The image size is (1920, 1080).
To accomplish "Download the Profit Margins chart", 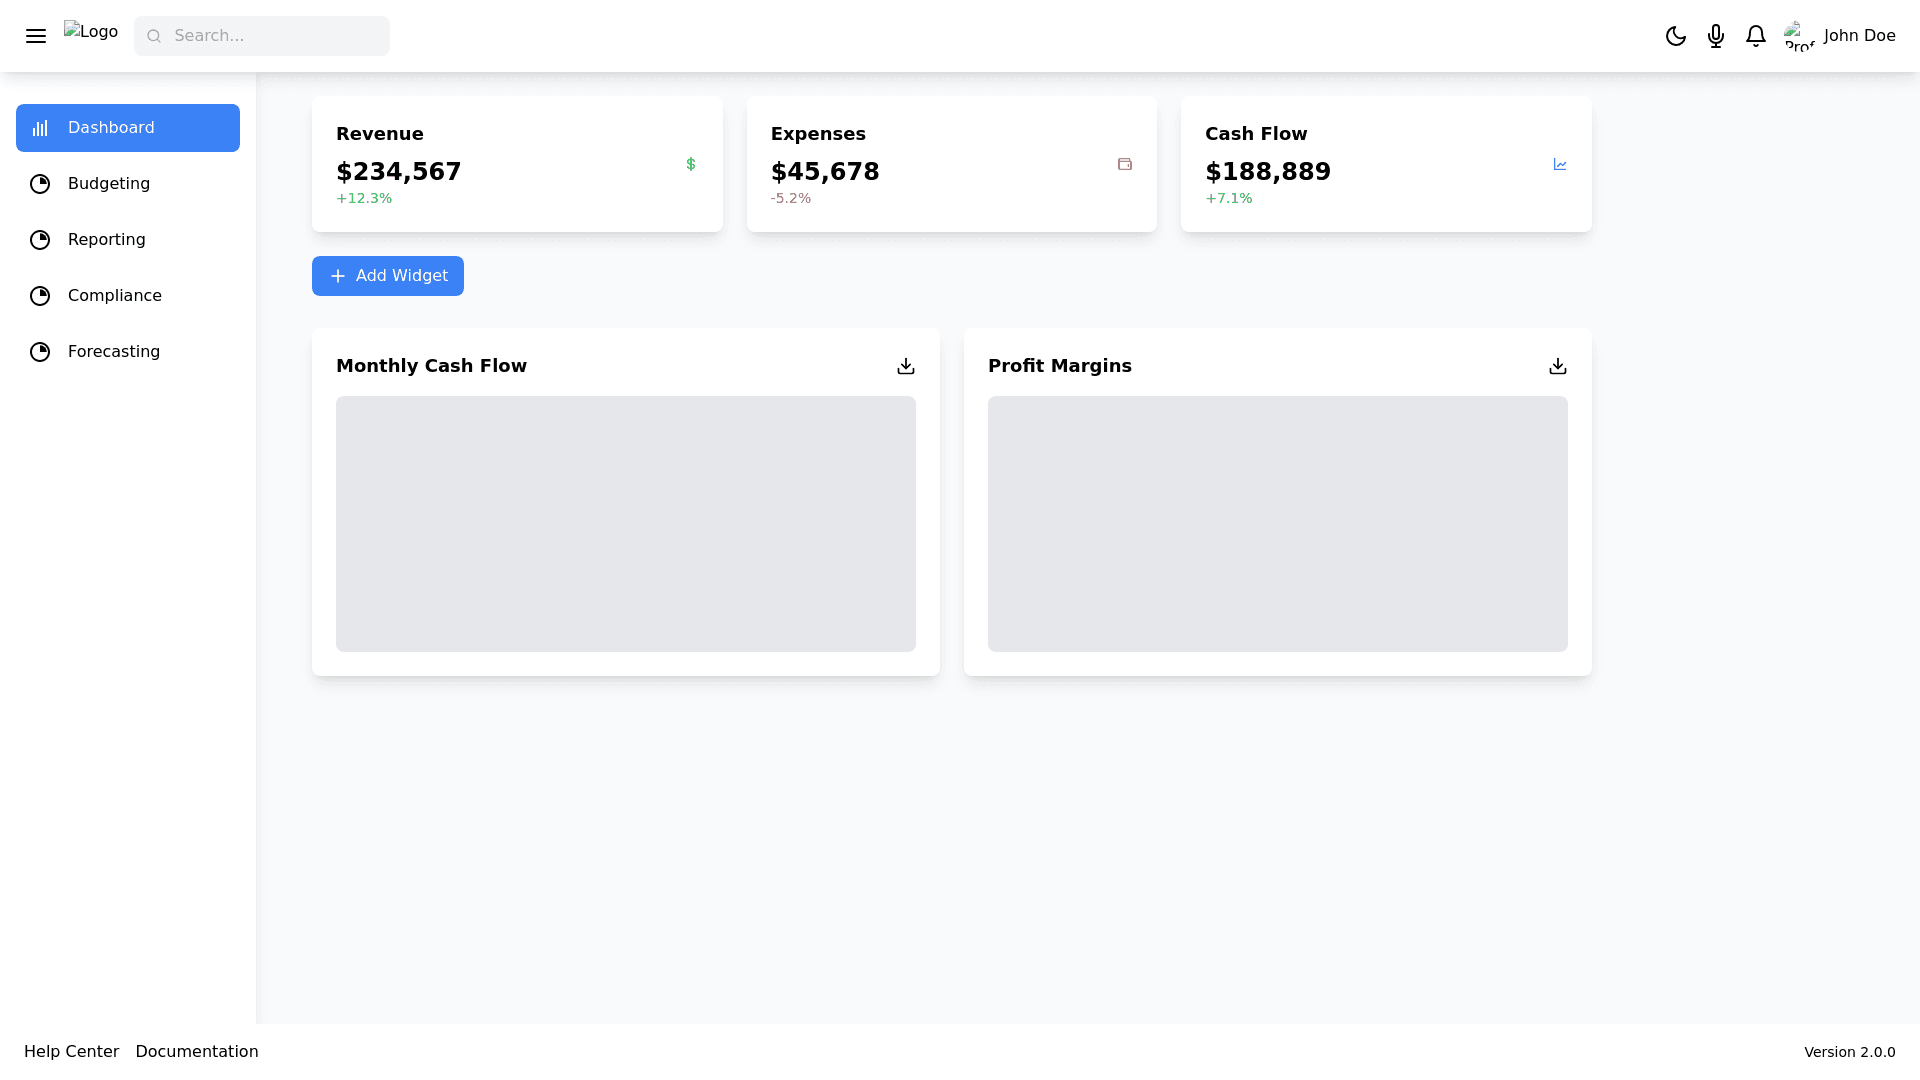I will click(x=1558, y=366).
